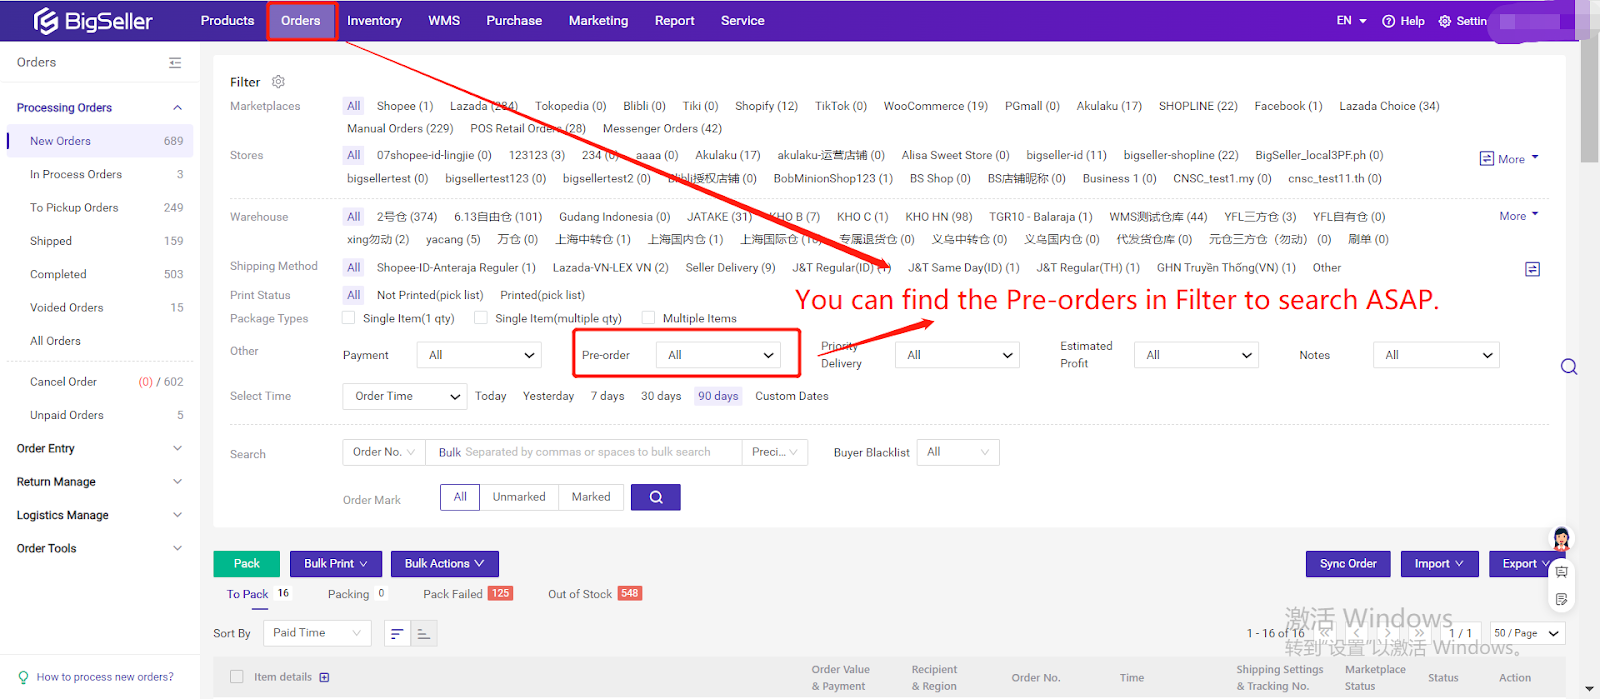The image size is (1600, 699).
Task: Open the Products menu
Action: click(227, 21)
